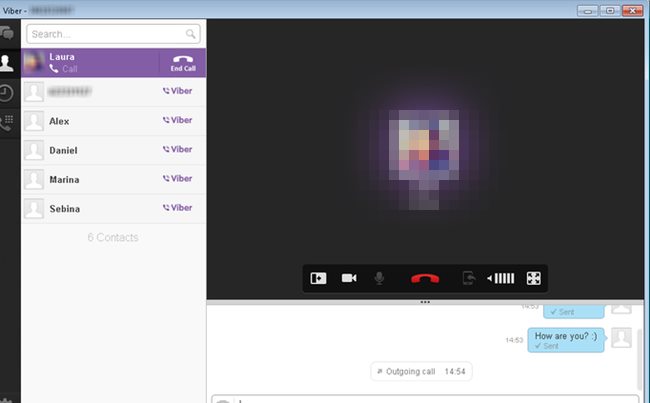Adjust the call volume level bars
Viewport: 650px width, 403px height.
coord(504,278)
